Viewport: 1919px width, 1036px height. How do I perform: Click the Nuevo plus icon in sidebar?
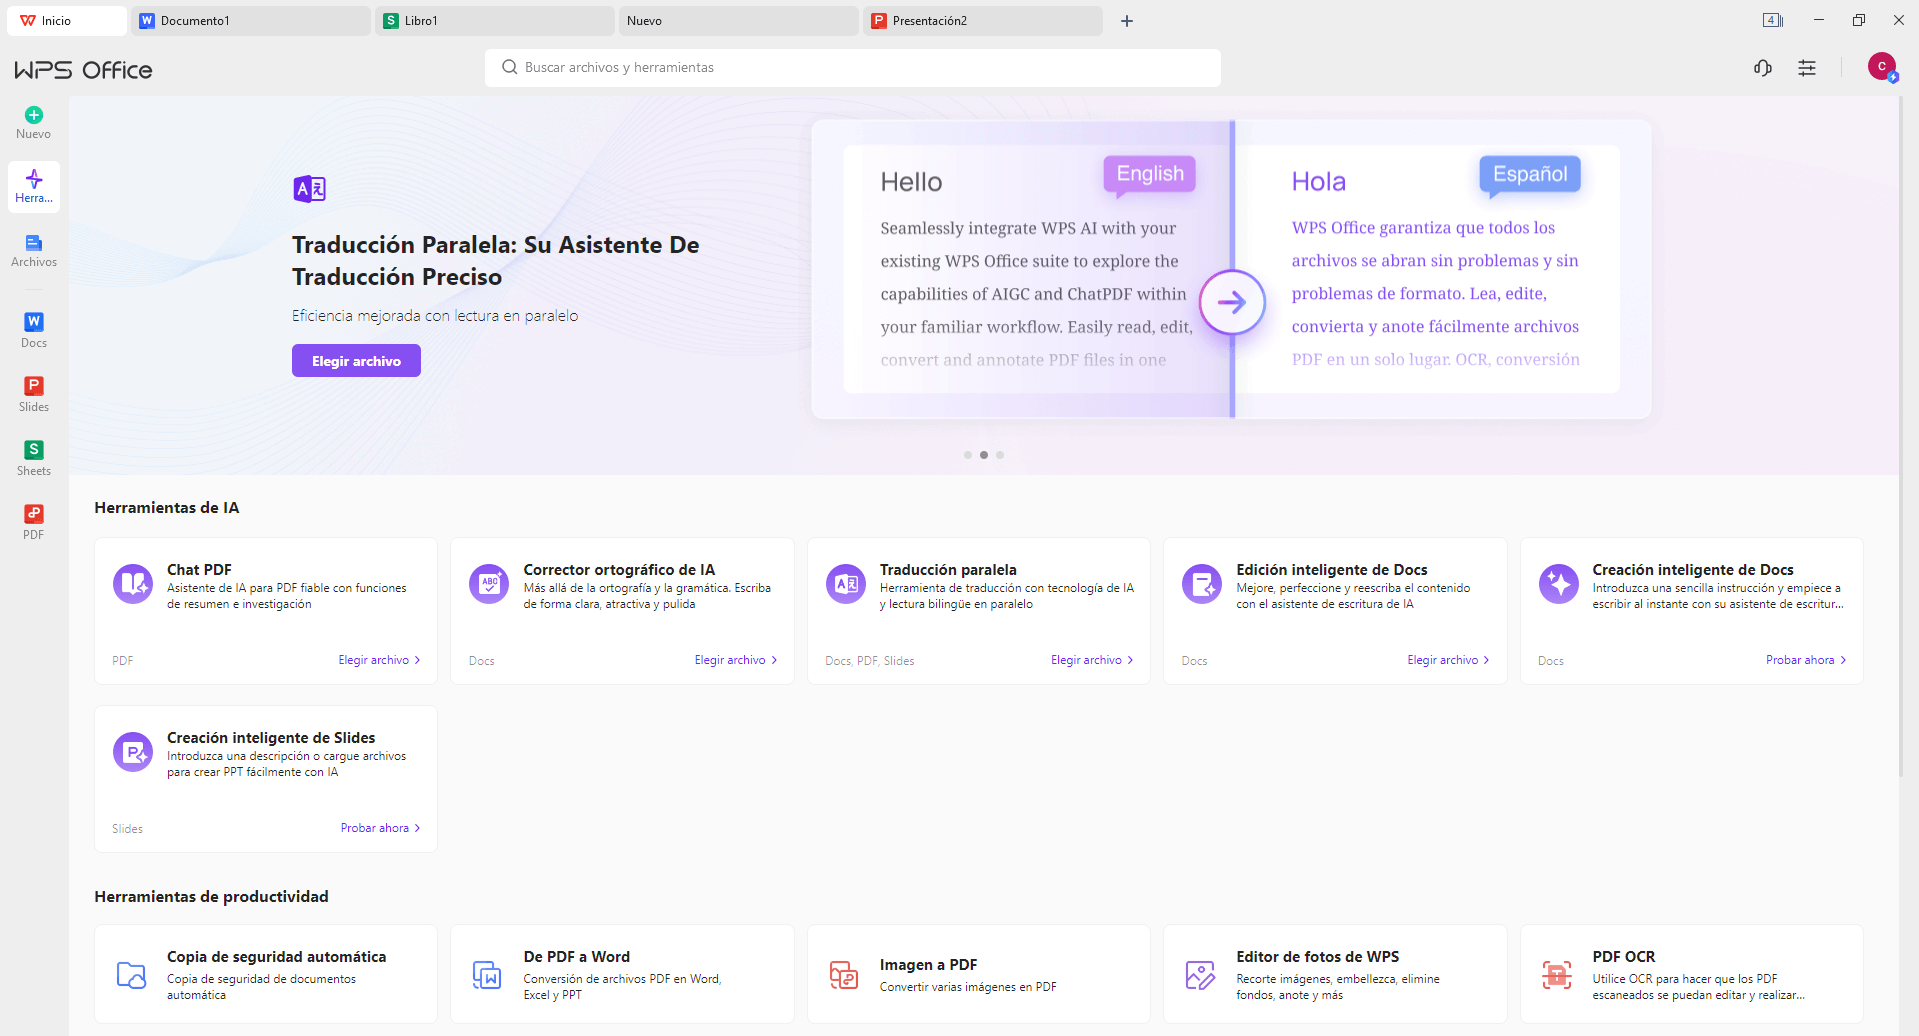tap(34, 115)
